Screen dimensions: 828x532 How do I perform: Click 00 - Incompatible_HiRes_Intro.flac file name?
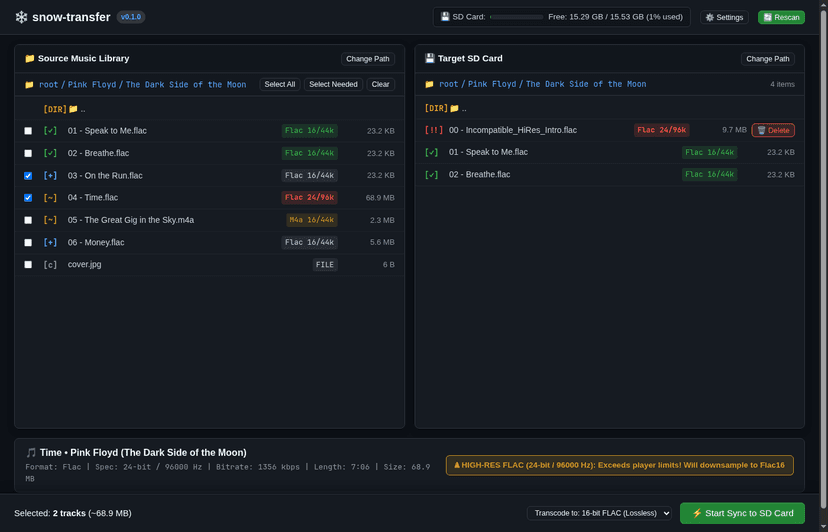click(x=513, y=130)
